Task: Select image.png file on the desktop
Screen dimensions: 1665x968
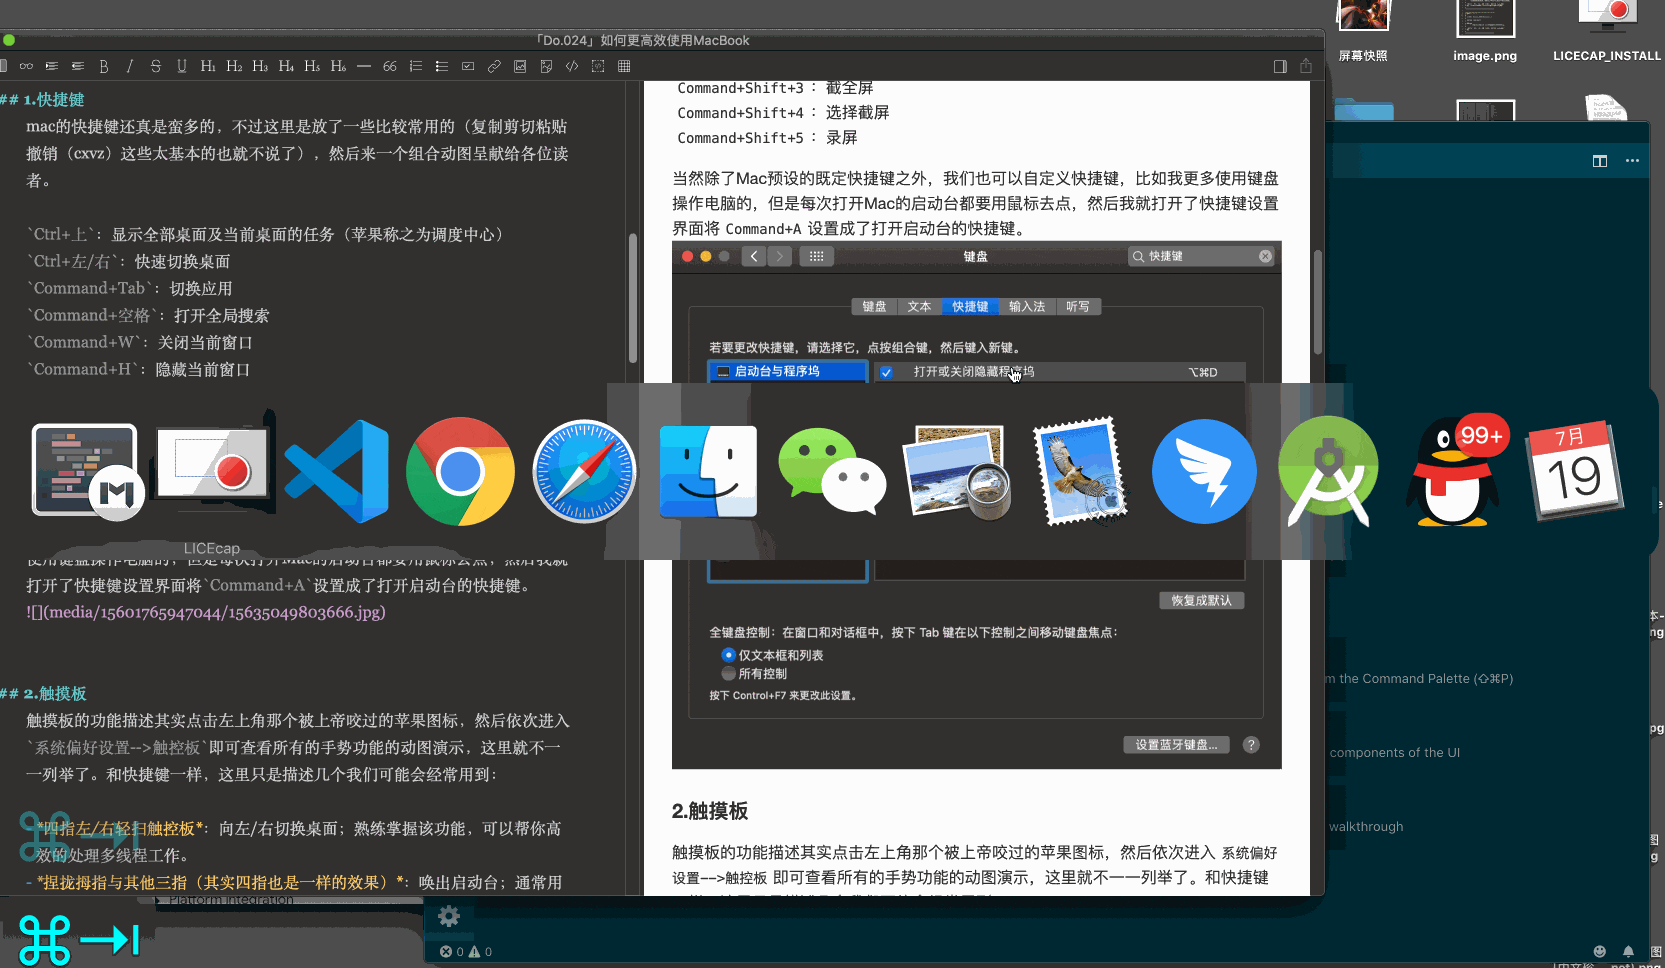Action: click(x=1485, y=31)
